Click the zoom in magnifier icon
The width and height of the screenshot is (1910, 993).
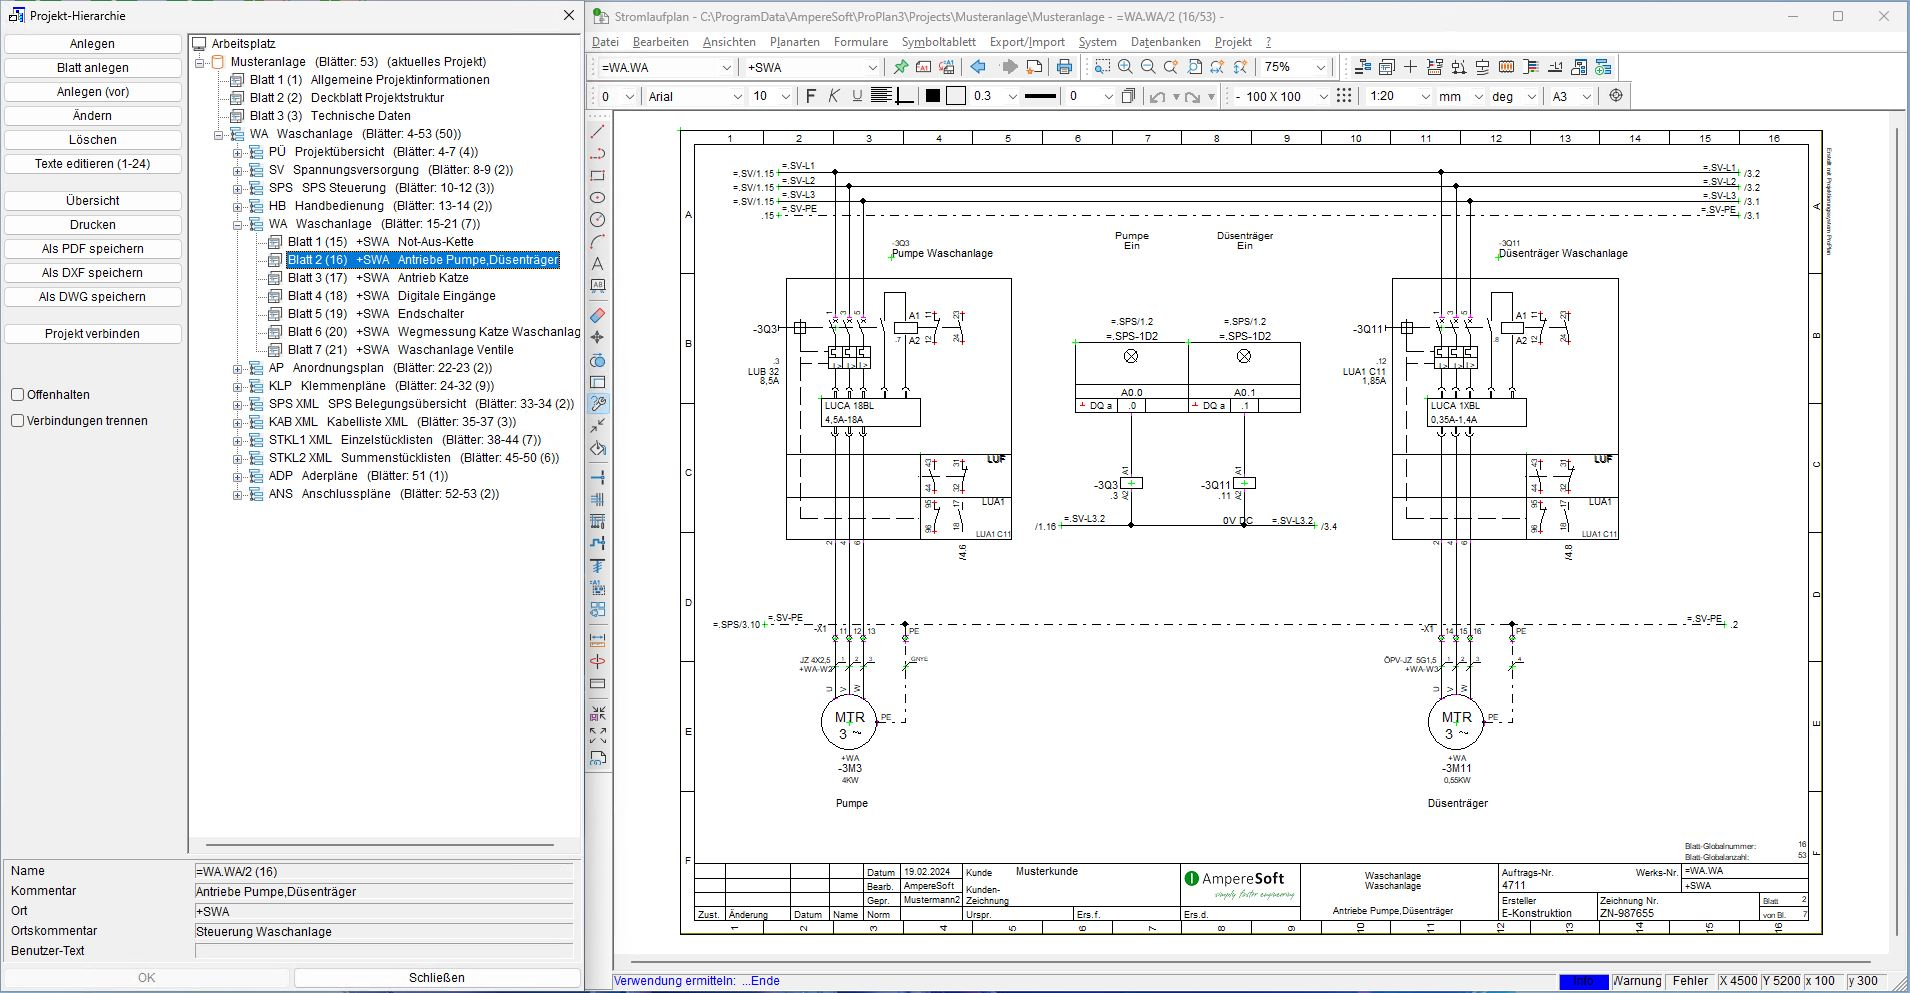1125,67
